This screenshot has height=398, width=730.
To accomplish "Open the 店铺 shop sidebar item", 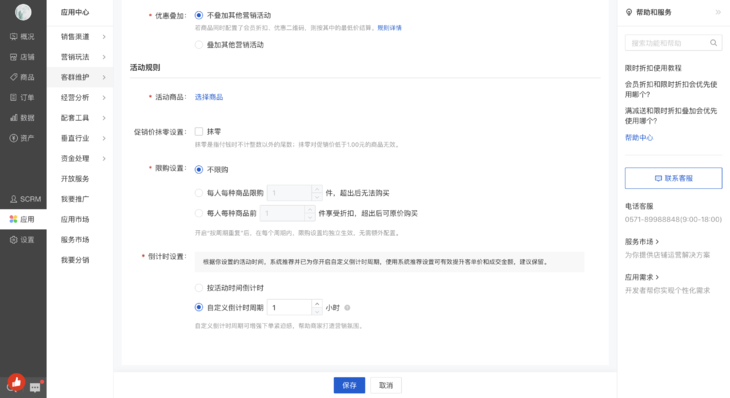I will click(22, 57).
